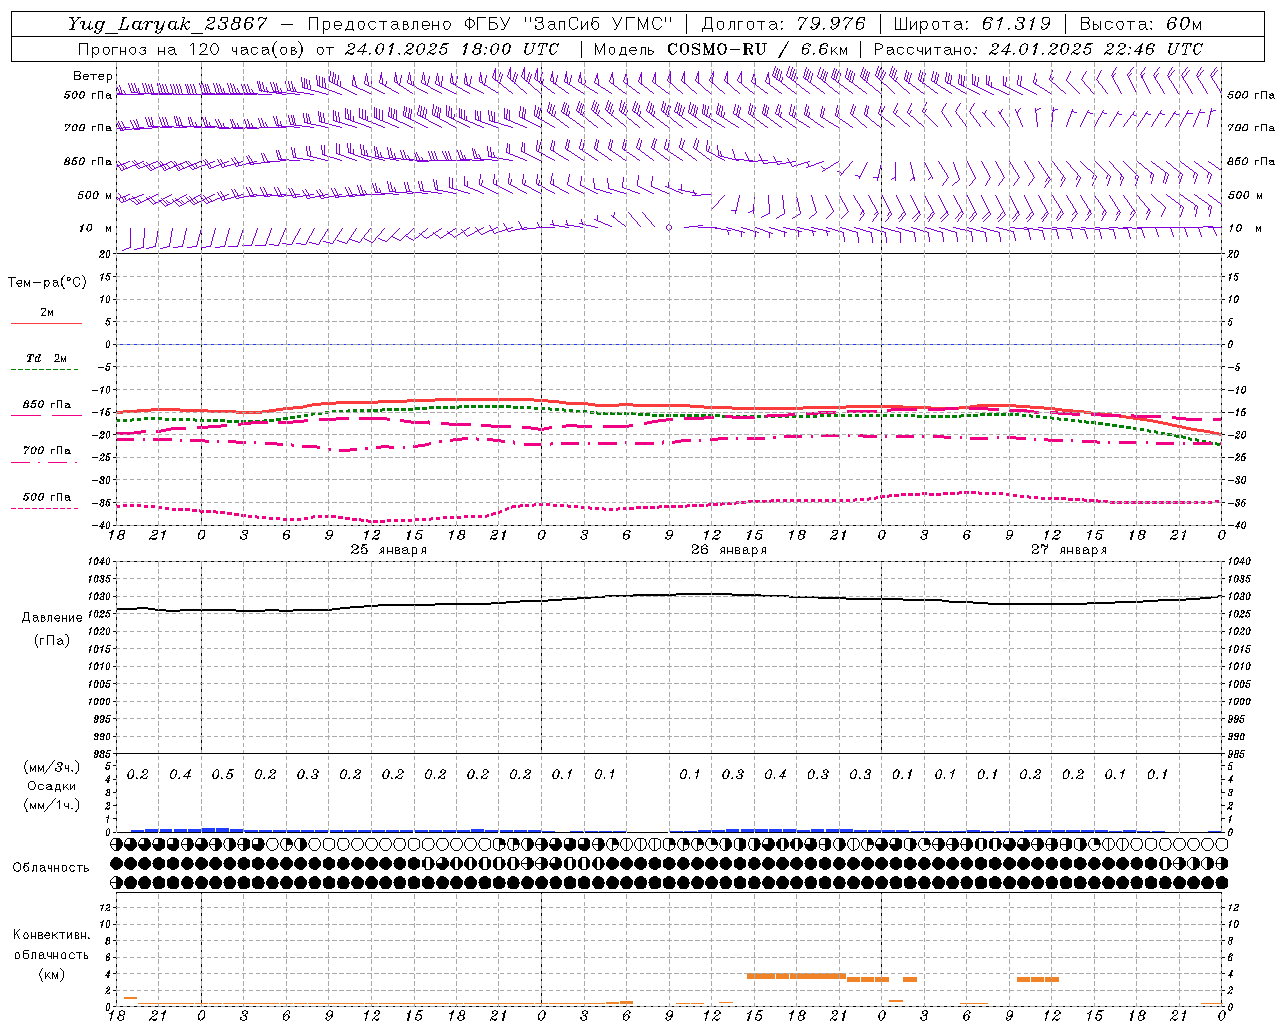The image size is (1280, 1024).
Task: Click the orange convective cloud bar on 27 января
Action: (1038, 980)
